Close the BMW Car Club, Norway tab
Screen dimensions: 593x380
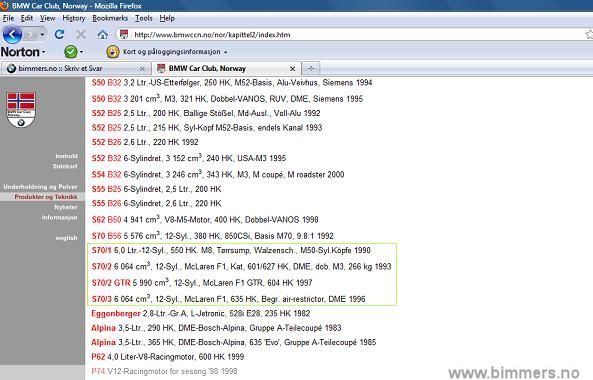tap(292, 68)
